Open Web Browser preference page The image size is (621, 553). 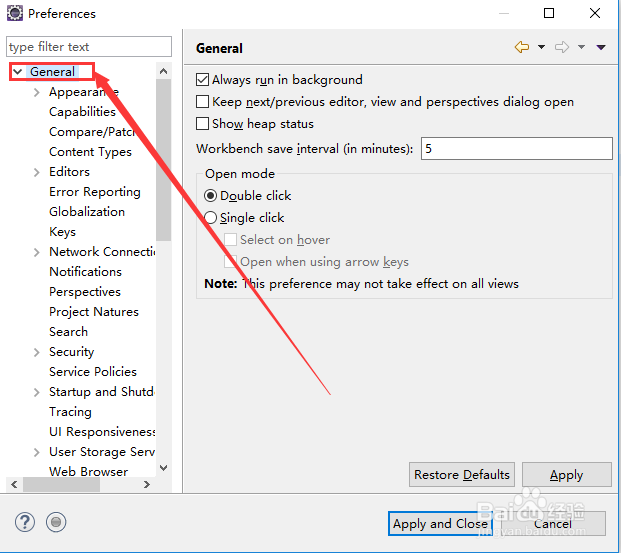(x=88, y=471)
